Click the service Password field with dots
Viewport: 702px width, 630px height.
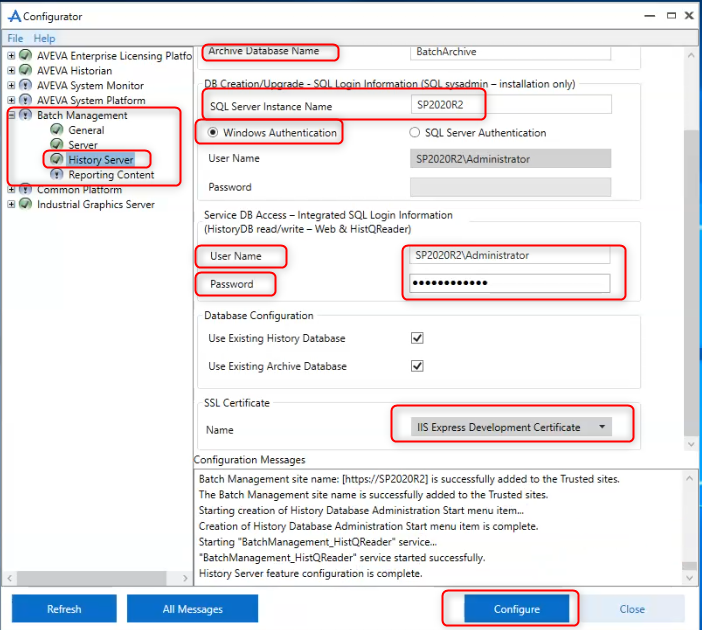(x=509, y=283)
